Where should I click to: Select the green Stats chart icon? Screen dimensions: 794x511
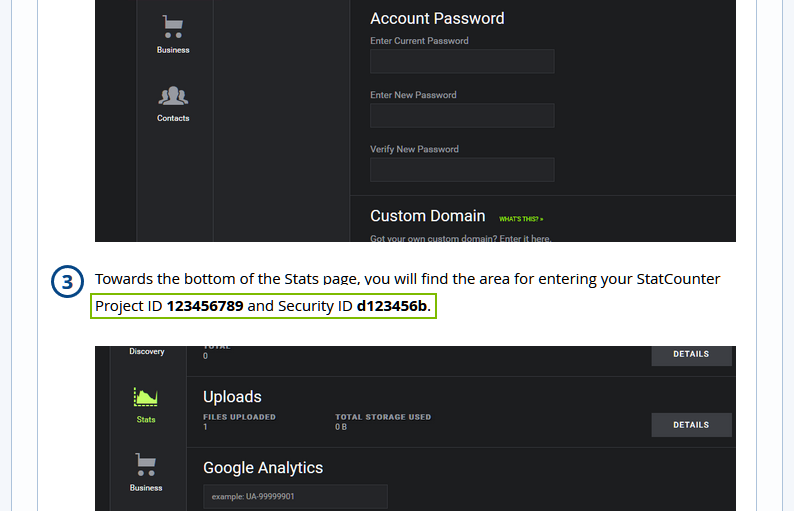pos(146,397)
